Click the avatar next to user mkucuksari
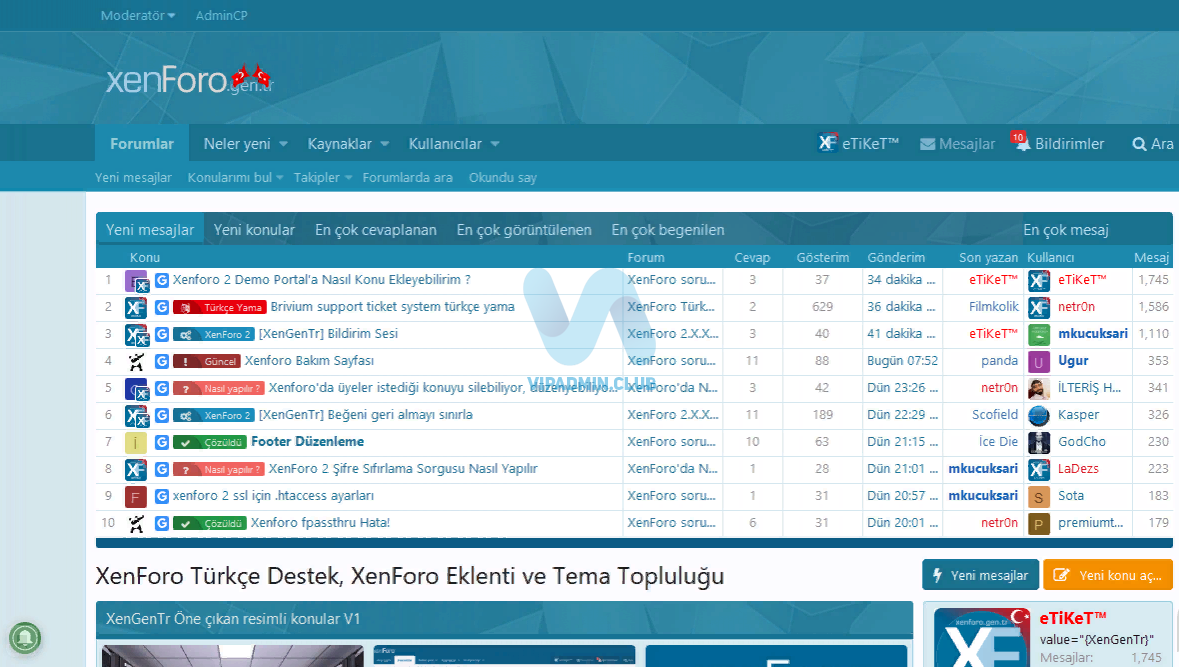This screenshot has width=1179, height=667. (1038, 335)
